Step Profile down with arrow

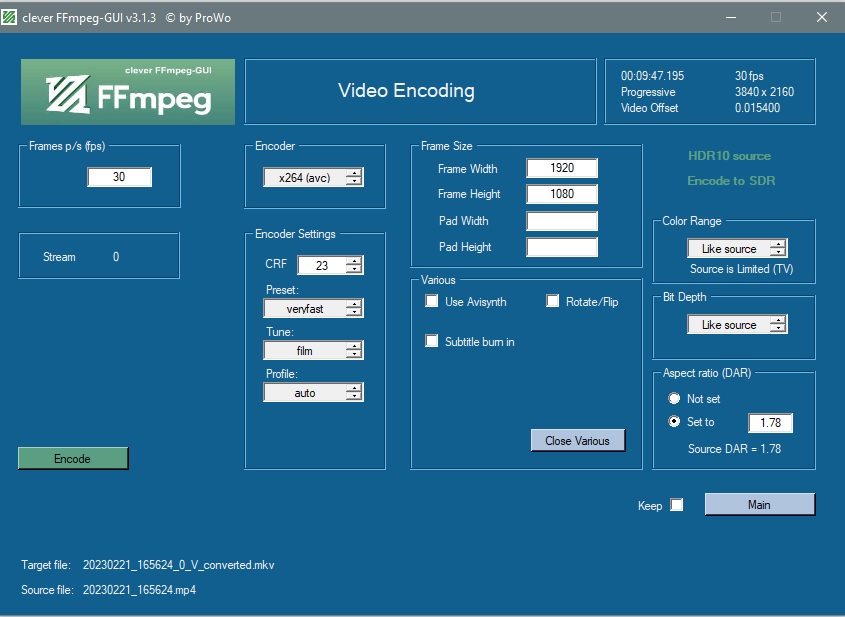point(354,397)
